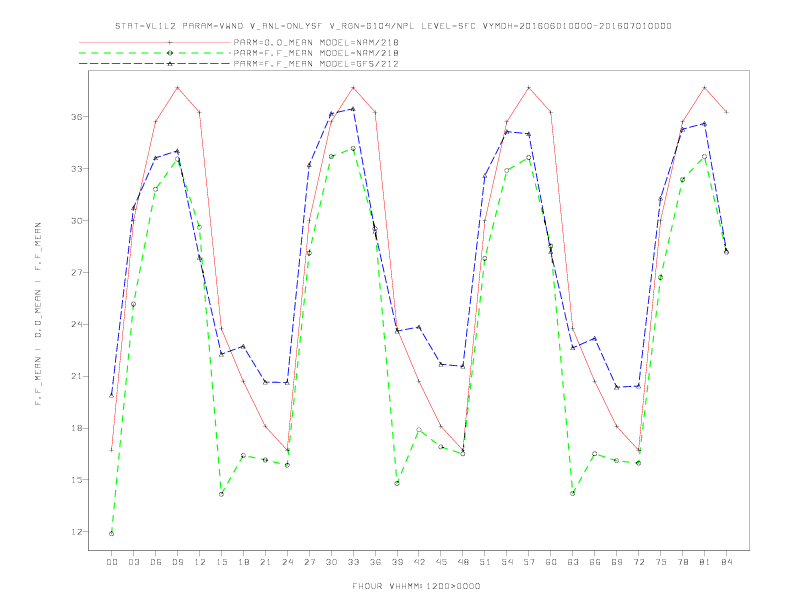
Task: Click x-axis forecast hour label 15
Action: [221, 562]
